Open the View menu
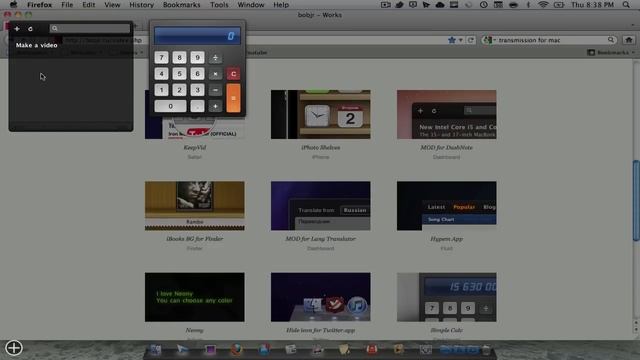 coord(112,5)
